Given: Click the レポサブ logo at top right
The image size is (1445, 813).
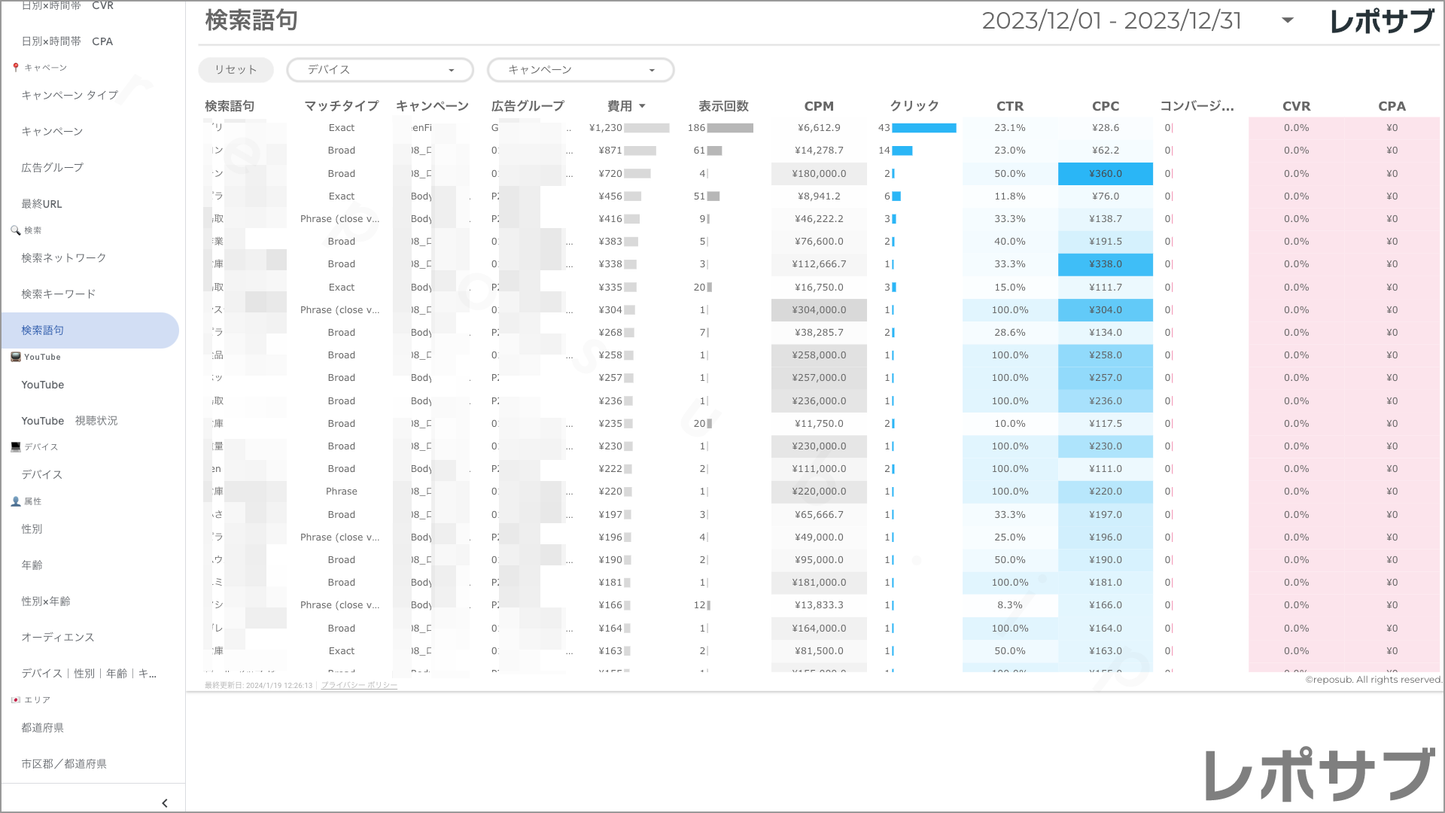Looking at the screenshot, I should [x=1381, y=21].
